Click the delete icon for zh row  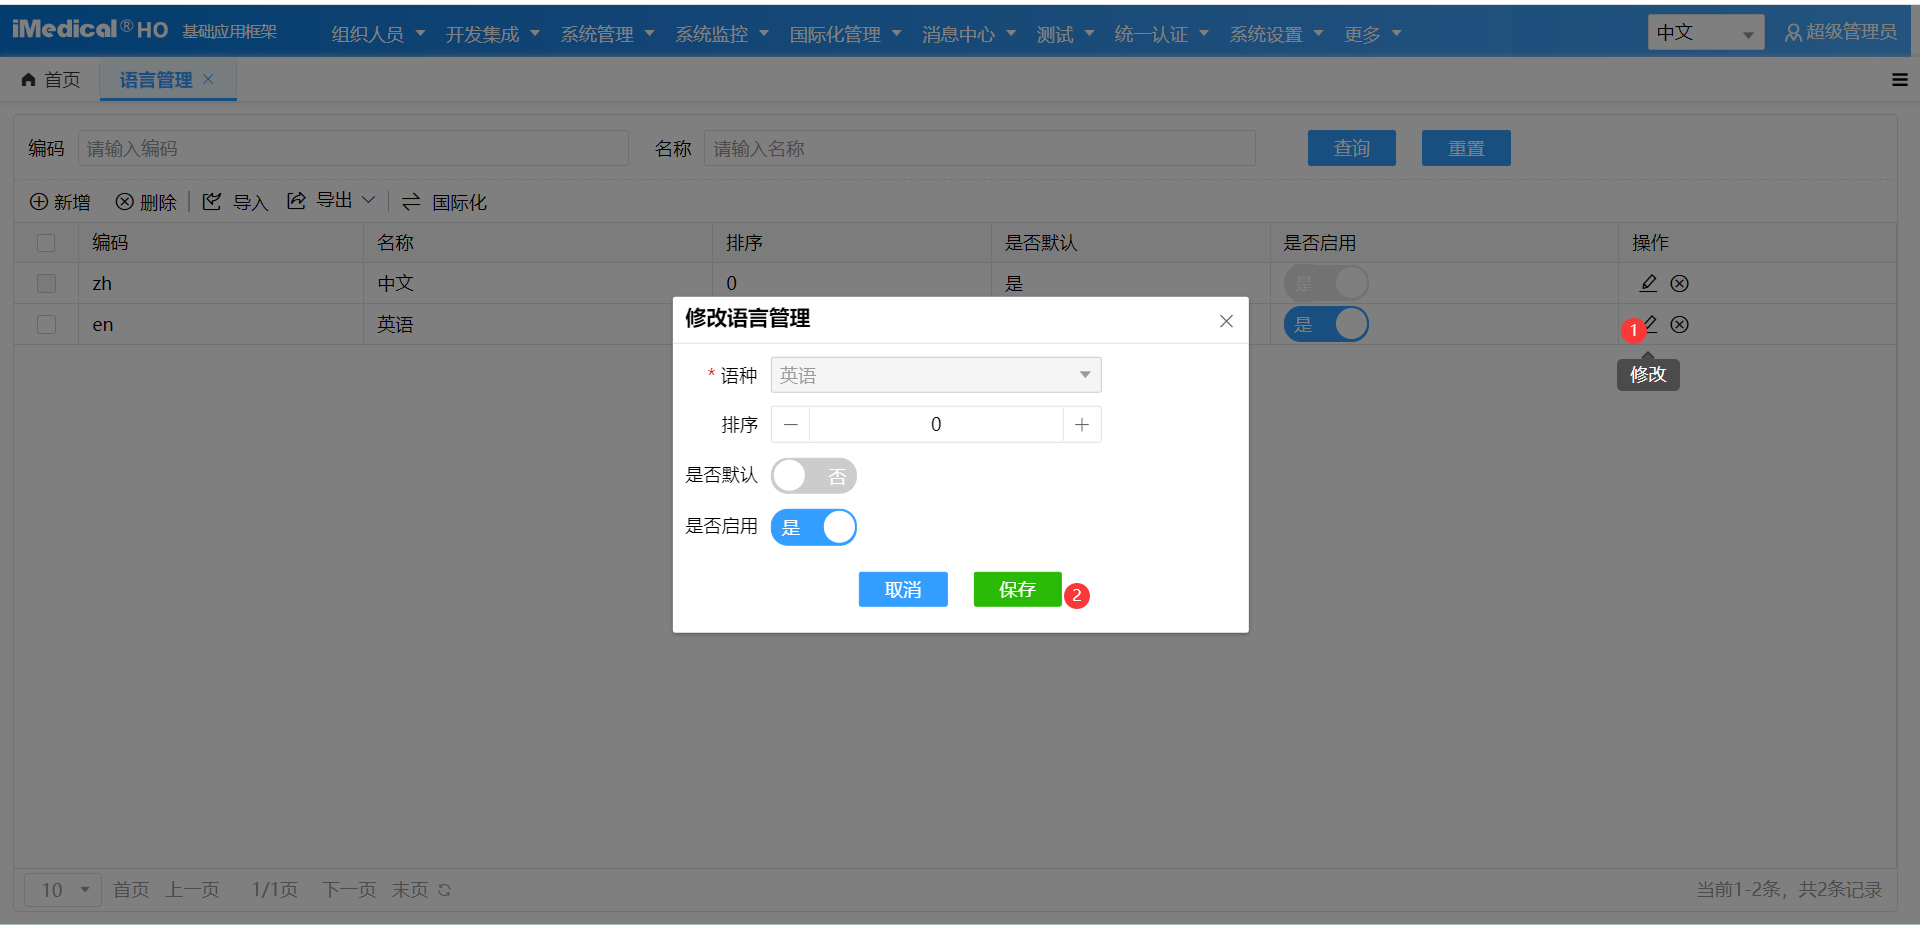tap(1680, 283)
